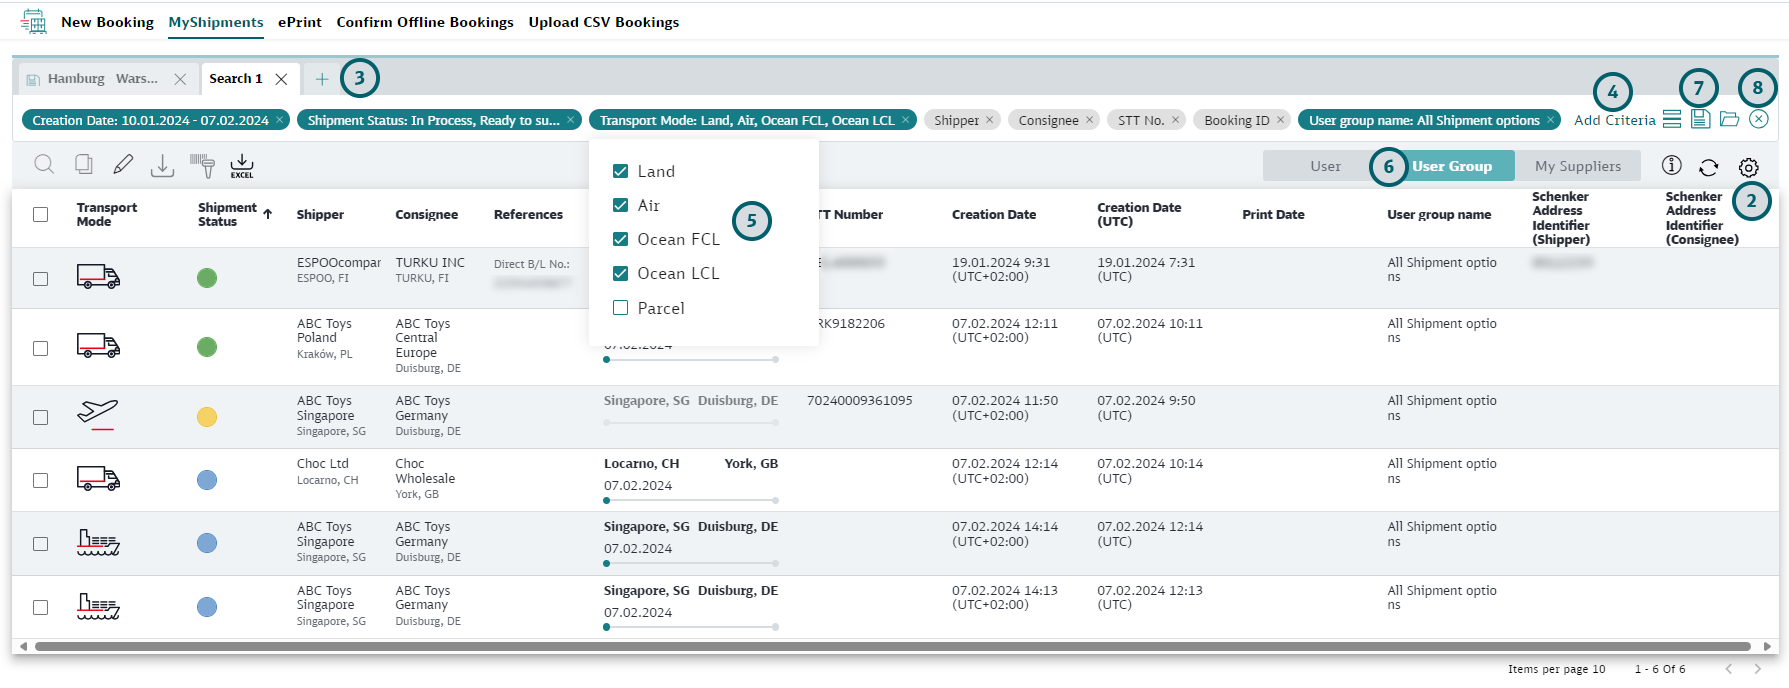Click the copy shipment icon
The image size is (1789, 688).
pos(84,165)
